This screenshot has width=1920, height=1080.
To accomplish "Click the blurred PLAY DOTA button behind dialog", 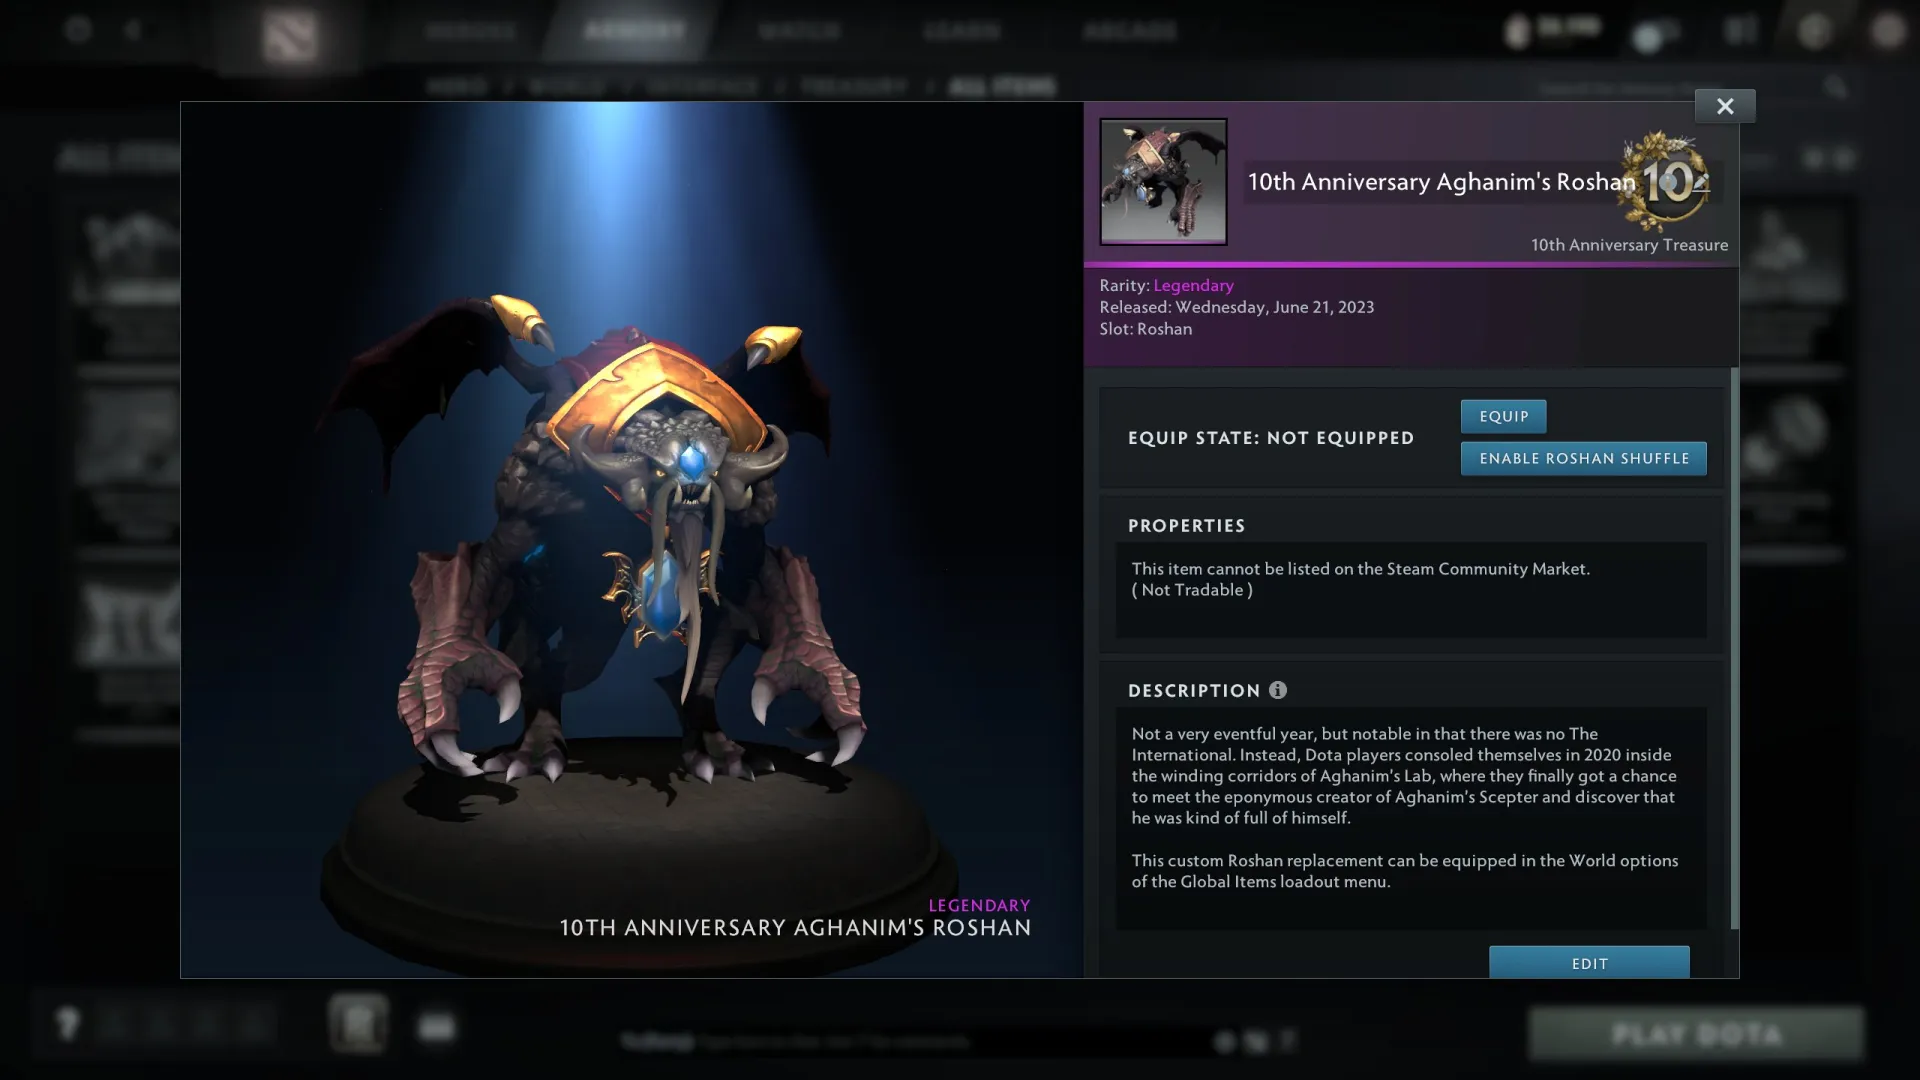I will 1696,1034.
